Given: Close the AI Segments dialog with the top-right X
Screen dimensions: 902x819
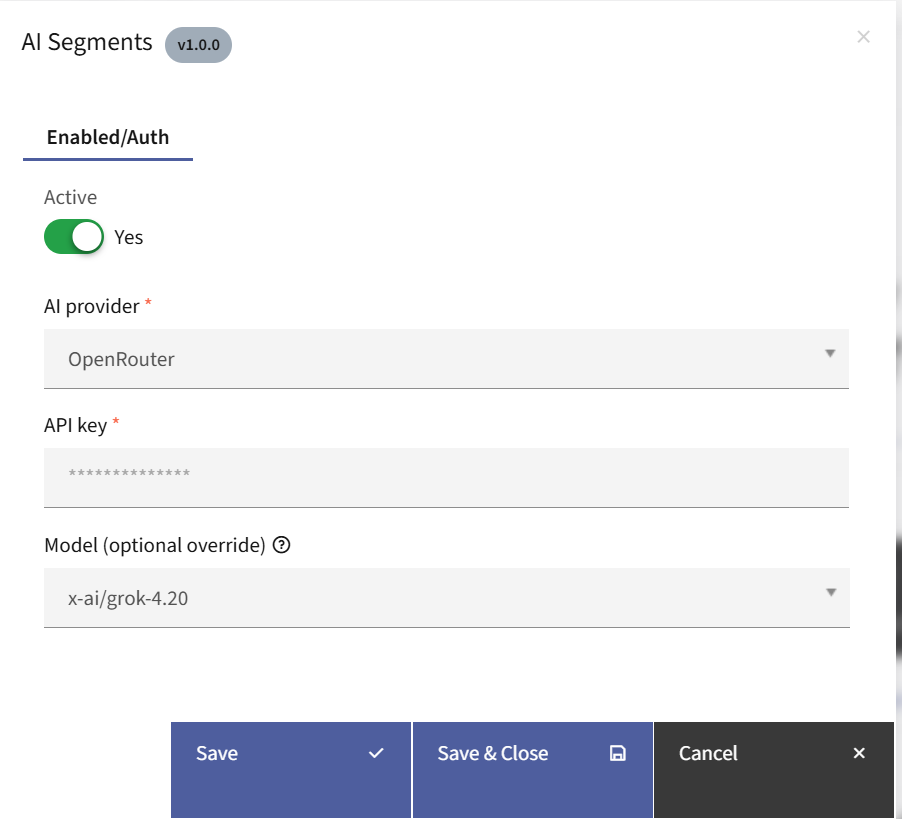Looking at the screenshot, I should (x=864, y=37).
